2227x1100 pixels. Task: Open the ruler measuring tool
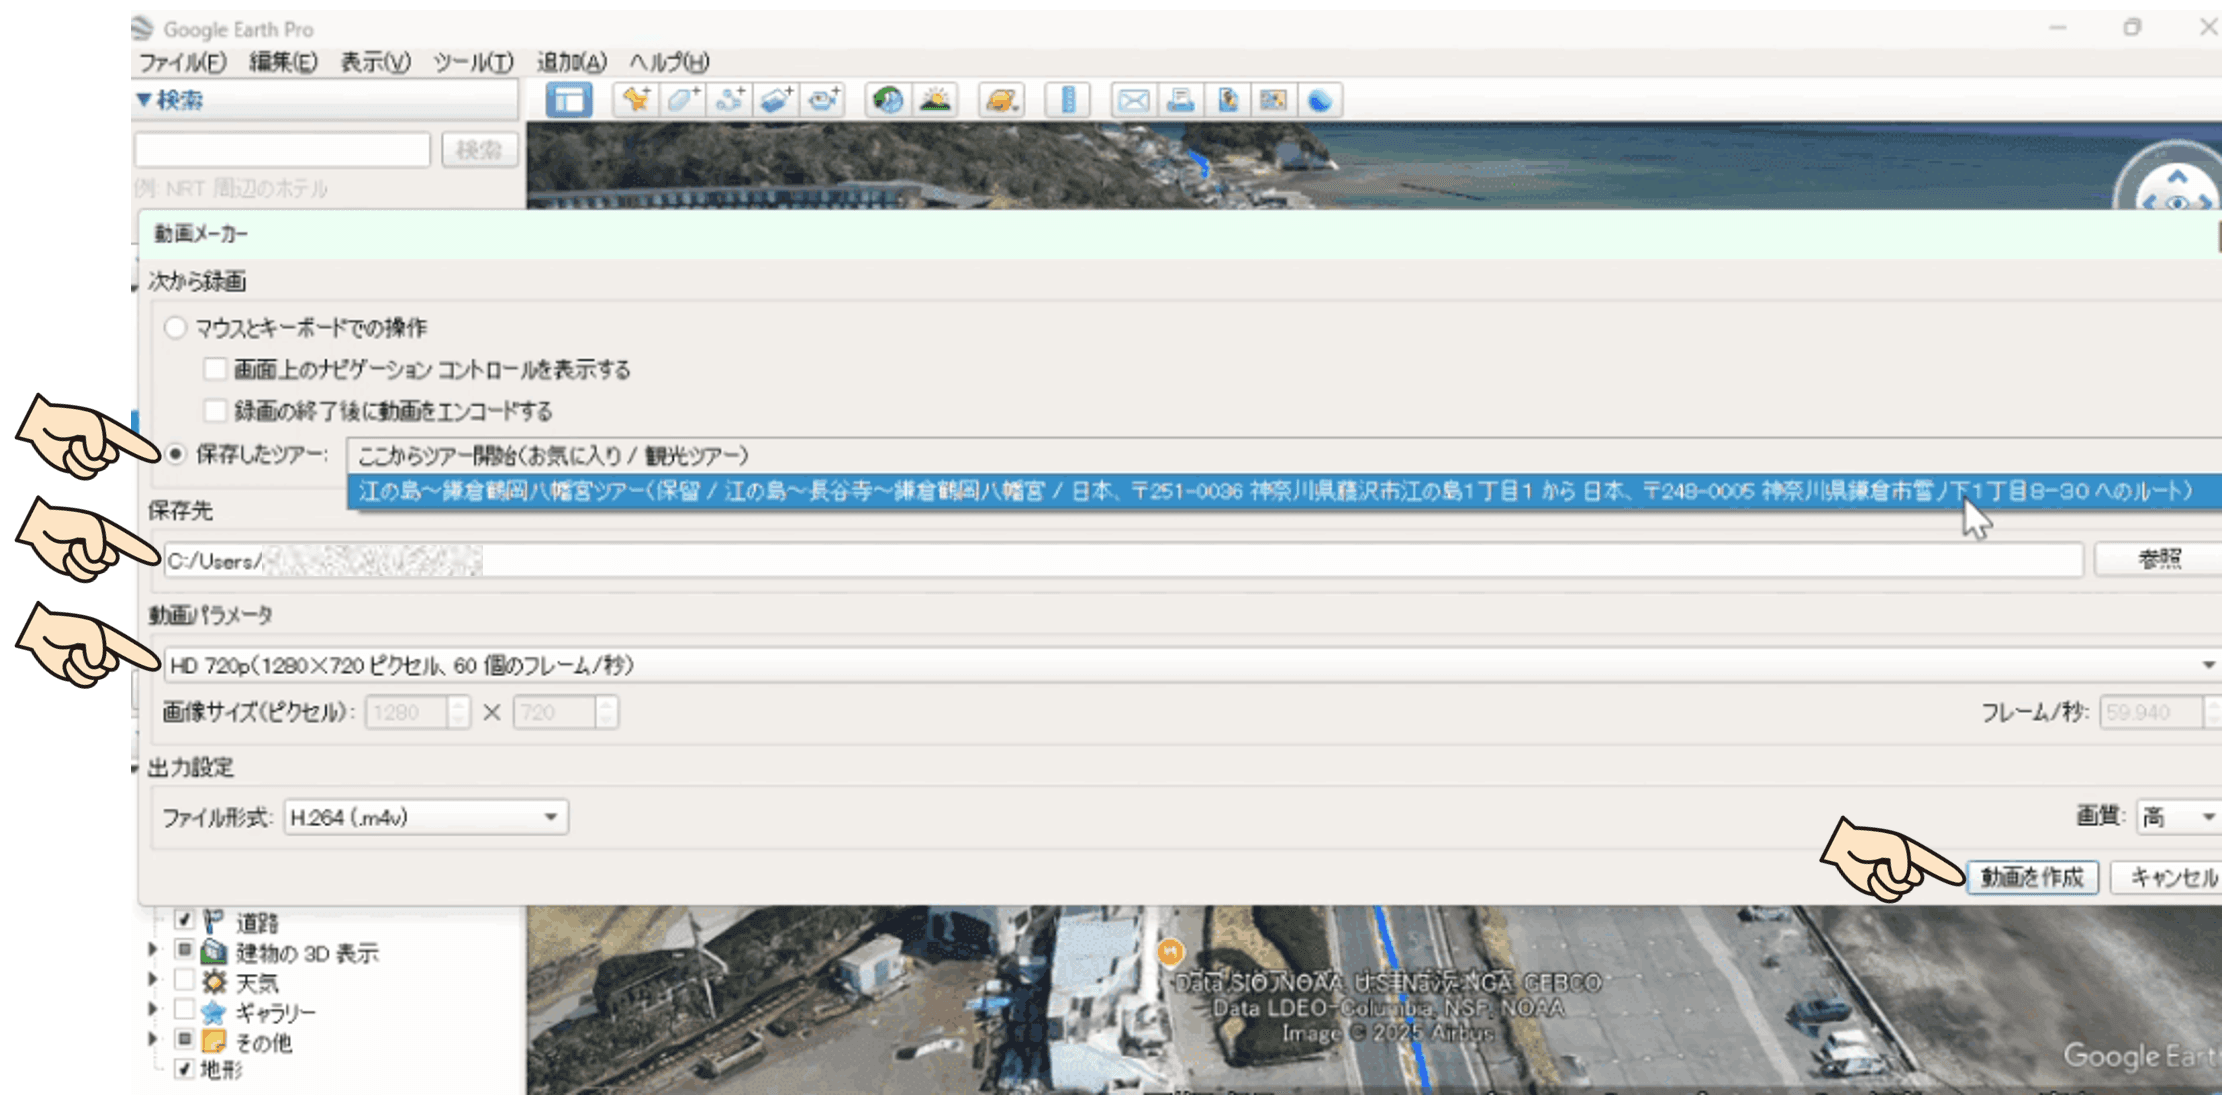pyautogui.click(x=1067, y=100)
